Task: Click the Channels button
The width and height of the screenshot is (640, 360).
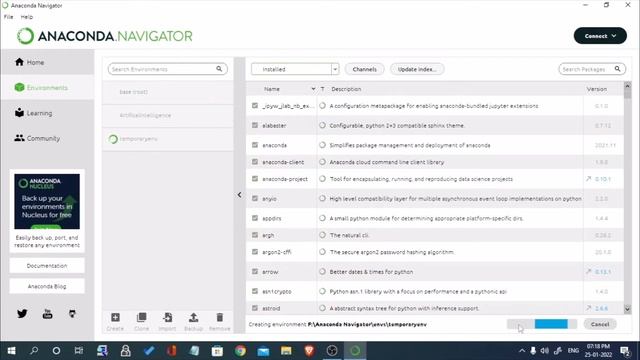Action: click(x=364, y=69)
